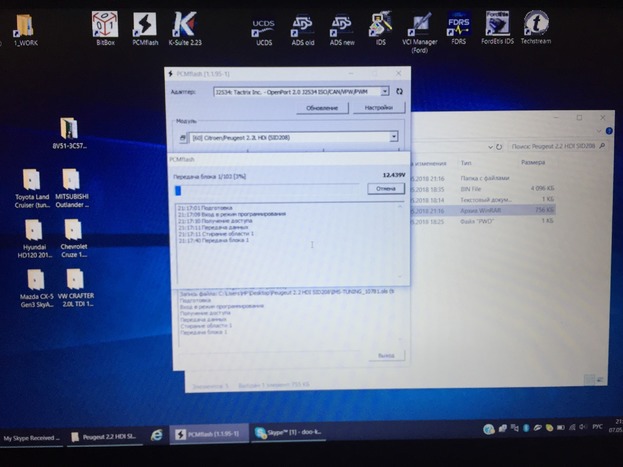The height and width of the screenshot is (467, 623).
Task: Open the Techstream desktop shortcut
Action: 537,27
